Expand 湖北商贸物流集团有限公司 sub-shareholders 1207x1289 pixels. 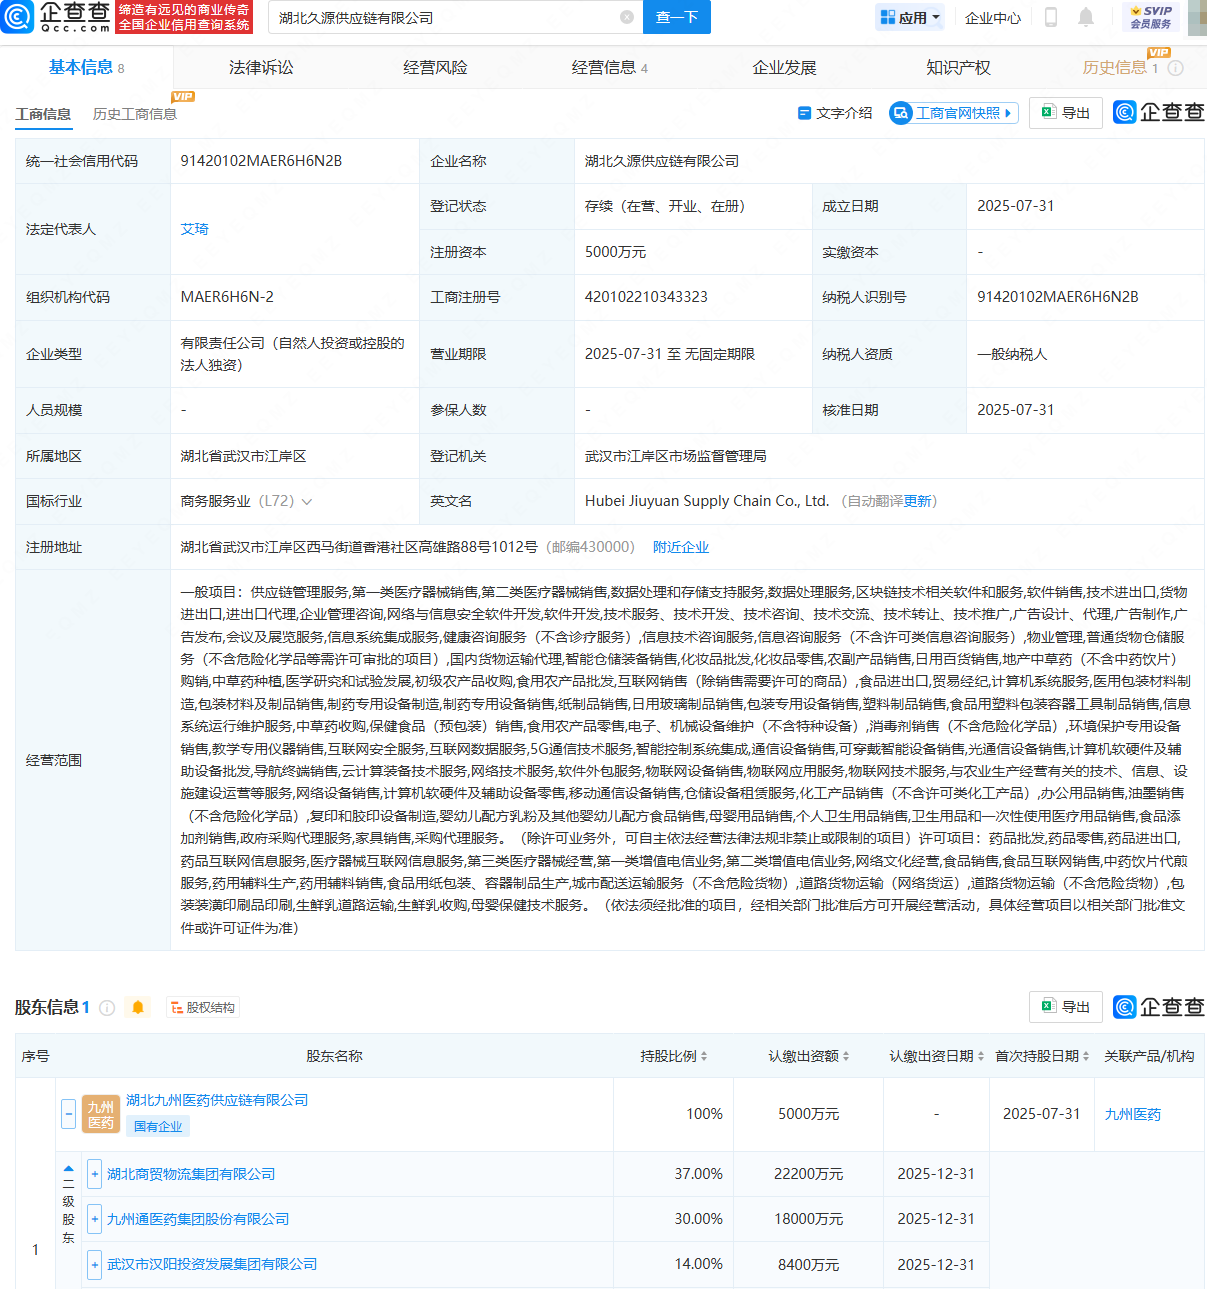[94, 1174]
